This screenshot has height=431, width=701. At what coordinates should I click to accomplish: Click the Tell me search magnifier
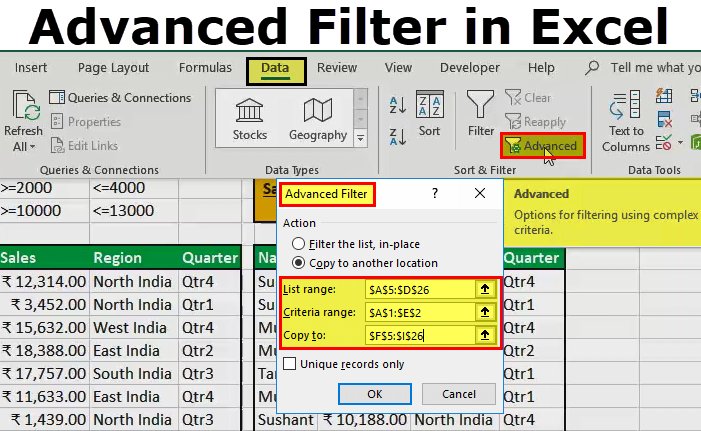[592, 68]
